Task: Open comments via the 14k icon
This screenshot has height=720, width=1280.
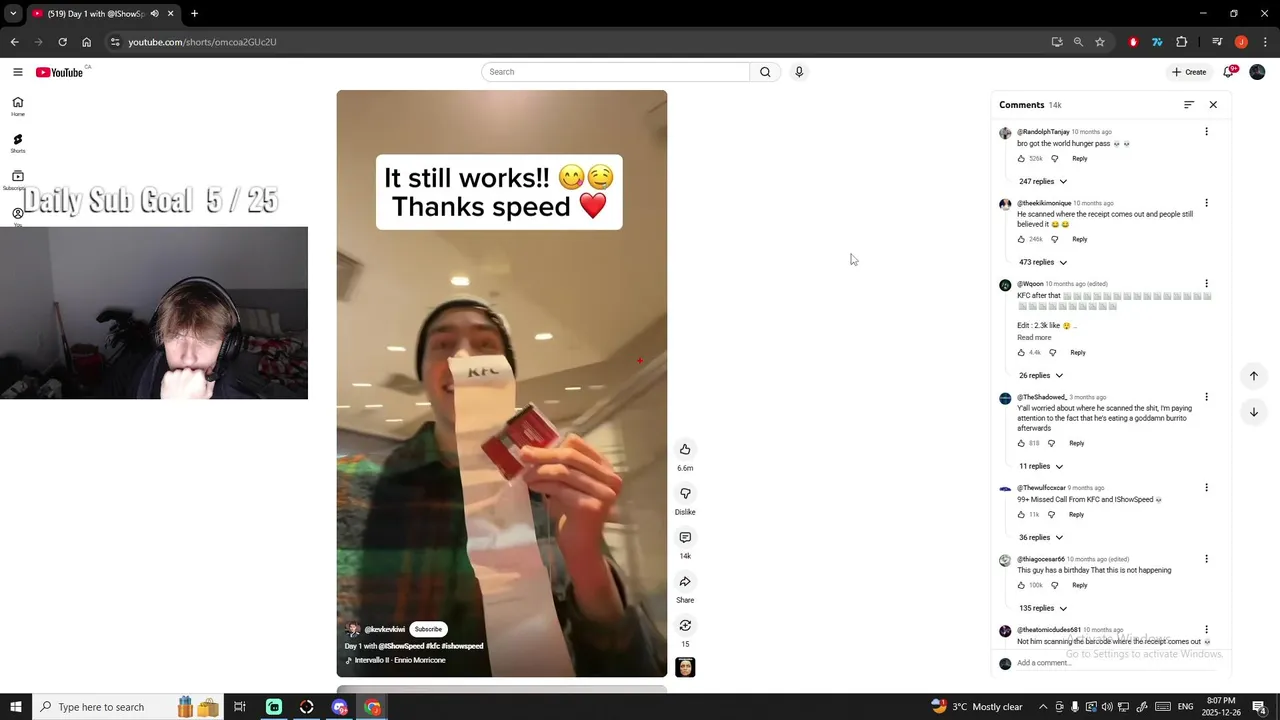Action: [x=685, y=537]
